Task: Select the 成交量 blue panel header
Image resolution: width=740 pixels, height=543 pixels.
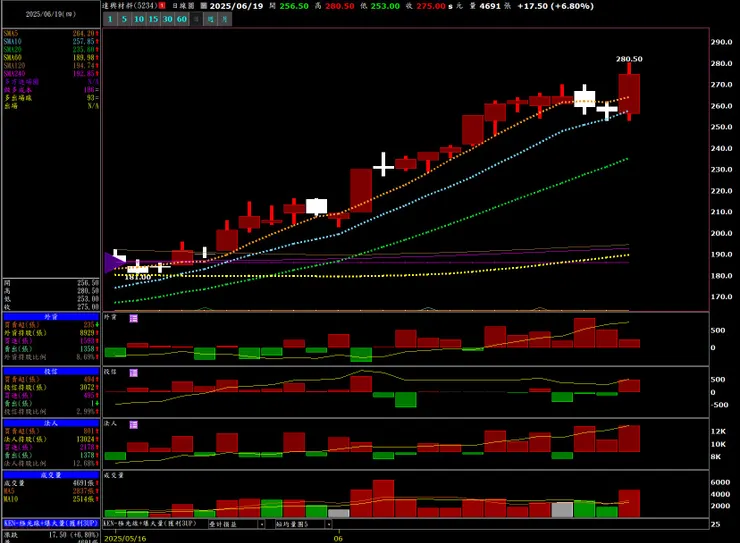Action: 51,475
